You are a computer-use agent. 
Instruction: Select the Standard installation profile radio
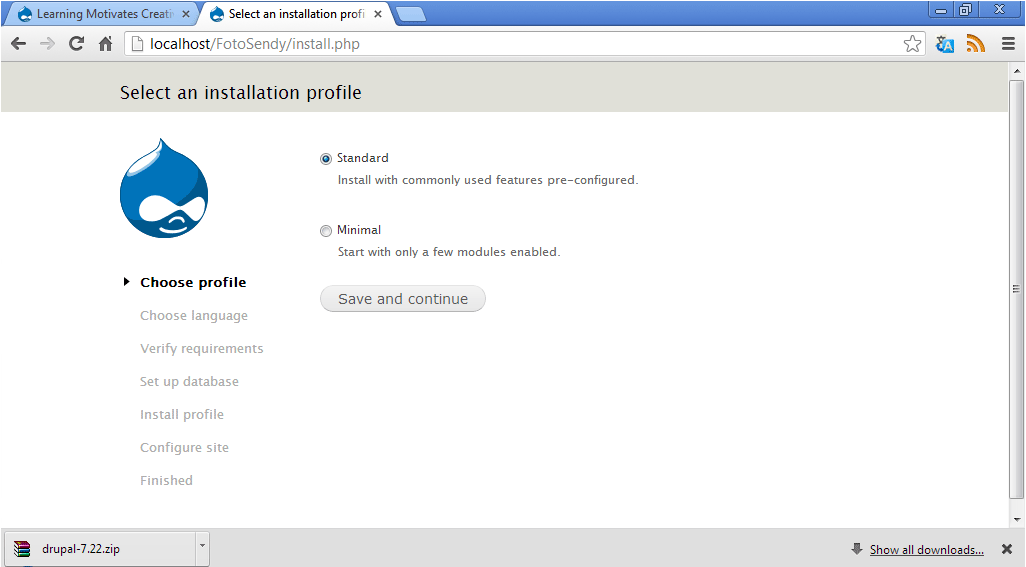tap(326, 159)
